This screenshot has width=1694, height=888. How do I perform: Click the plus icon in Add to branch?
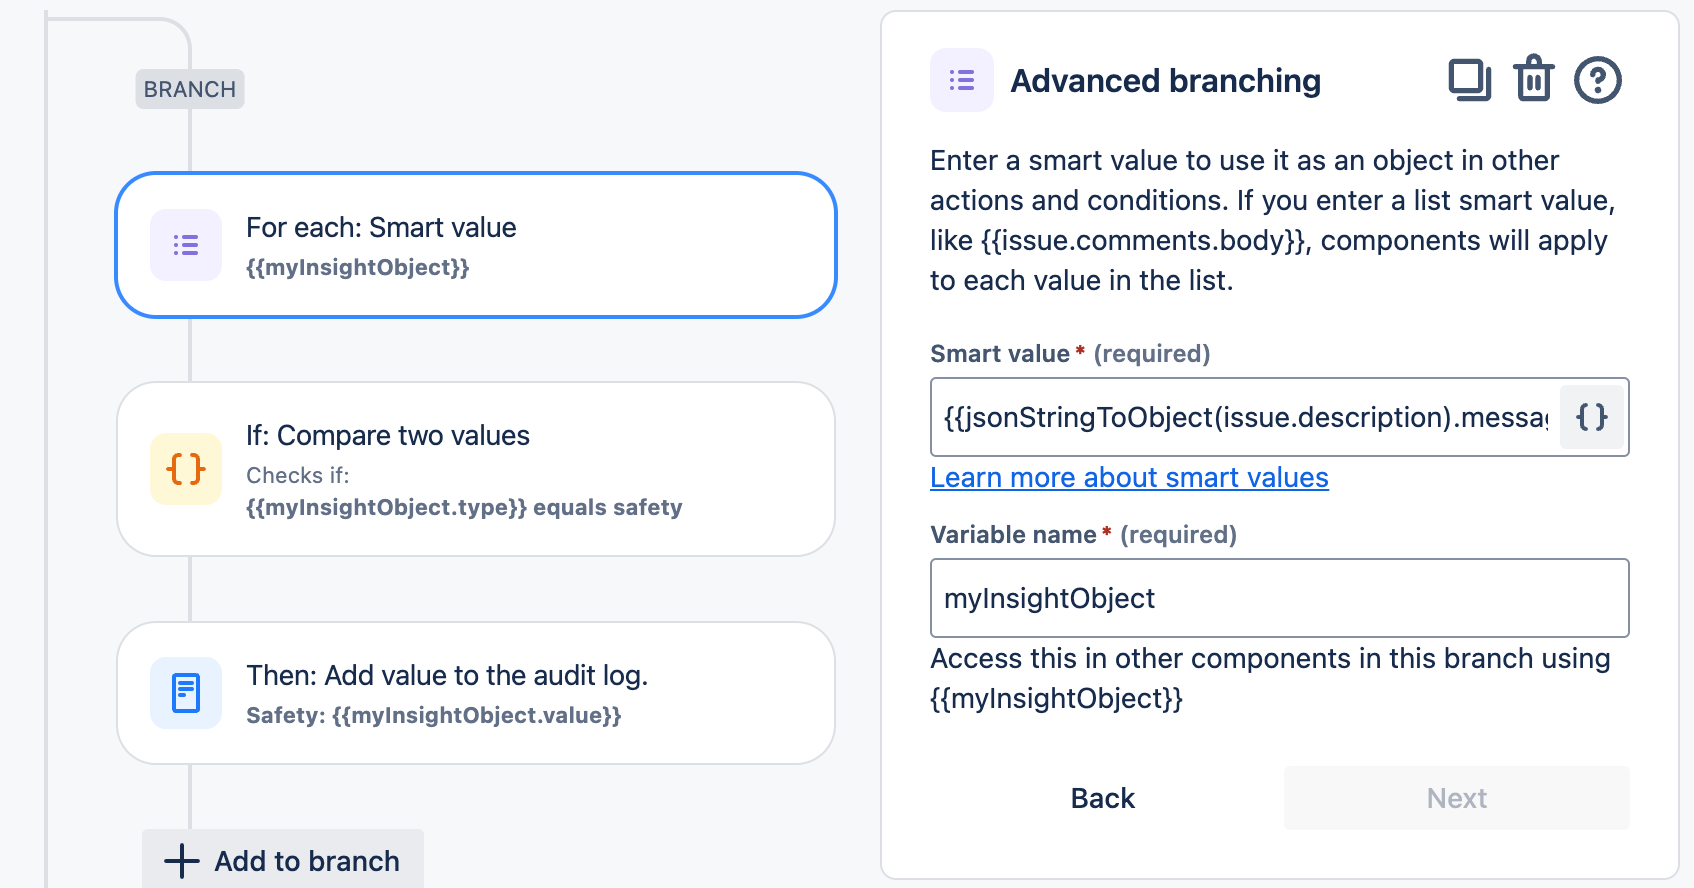(182, 861)
